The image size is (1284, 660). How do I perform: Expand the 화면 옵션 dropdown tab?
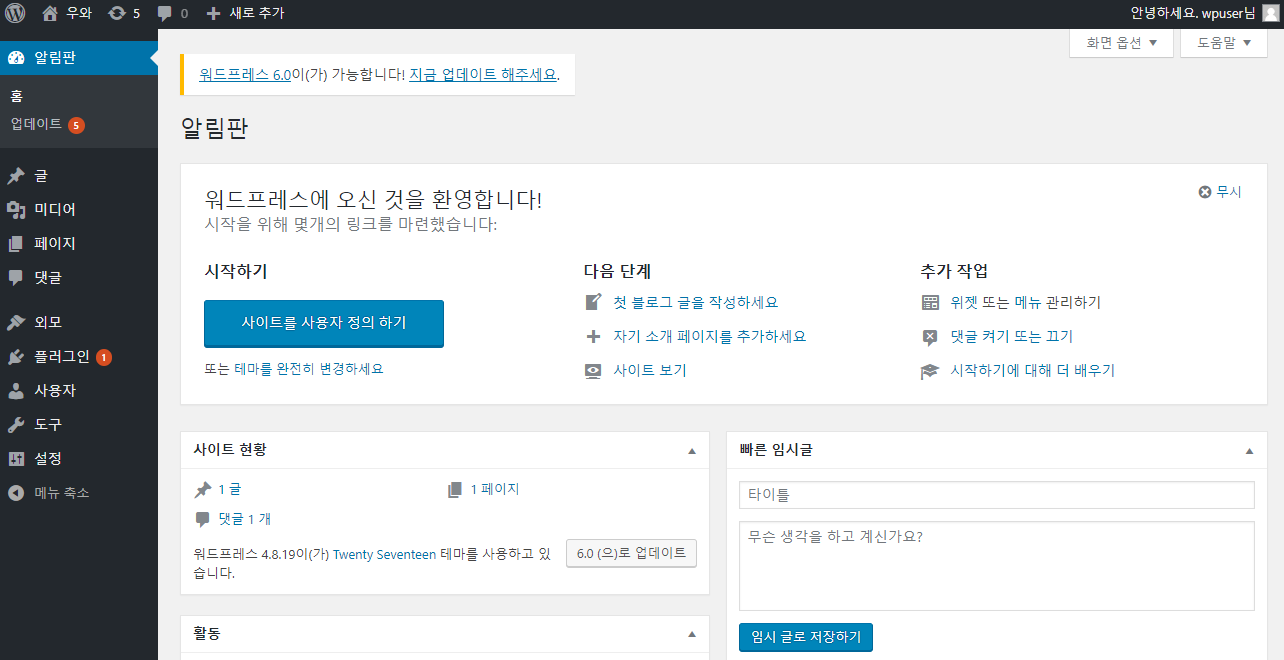[x=1121, y=43]
